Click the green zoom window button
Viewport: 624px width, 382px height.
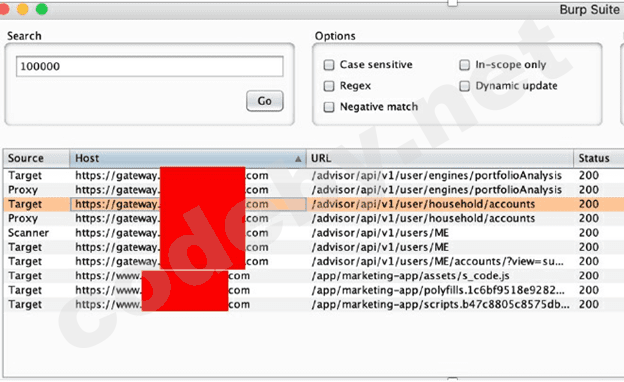coord(42,9)
